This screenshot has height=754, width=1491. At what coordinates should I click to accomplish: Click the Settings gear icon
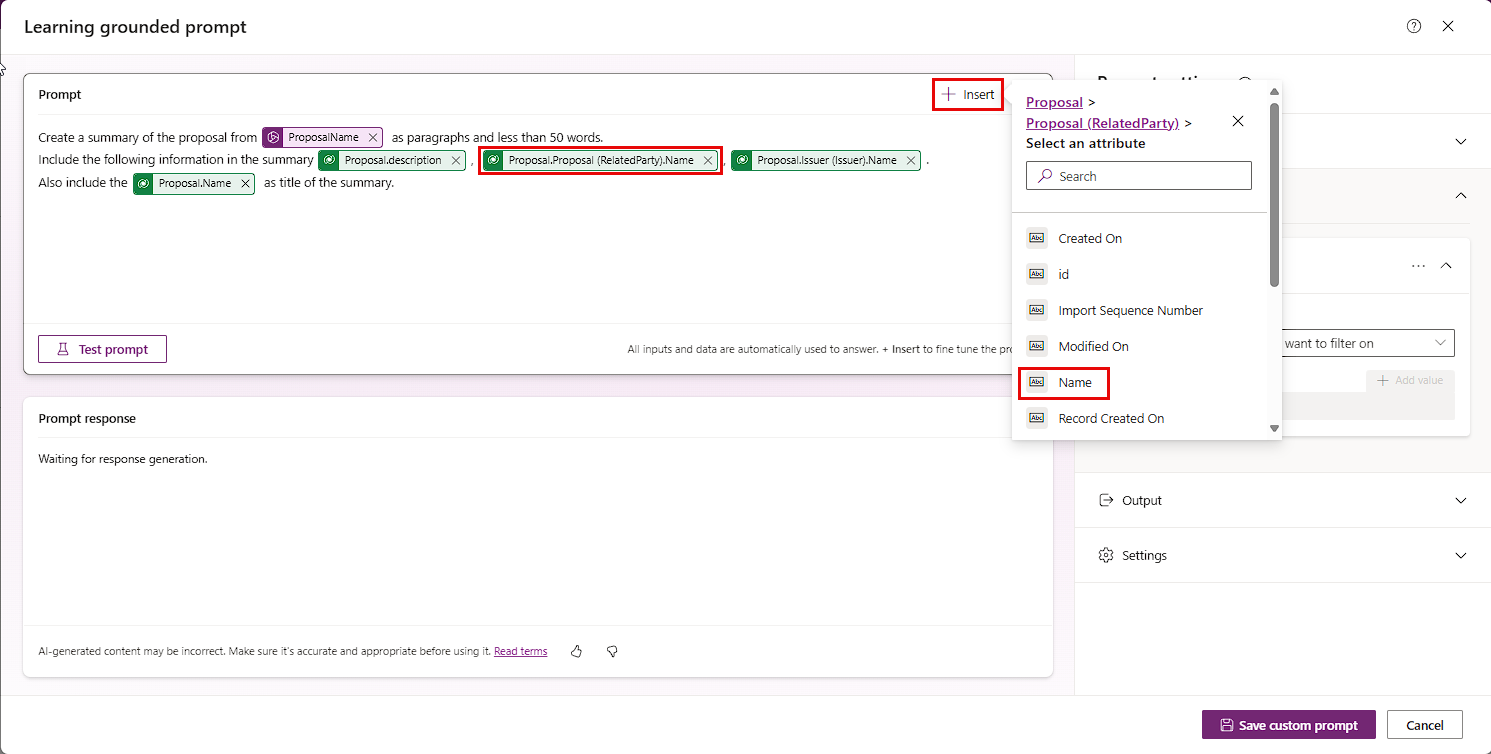pyautogui.click(x=1105, y=555)
